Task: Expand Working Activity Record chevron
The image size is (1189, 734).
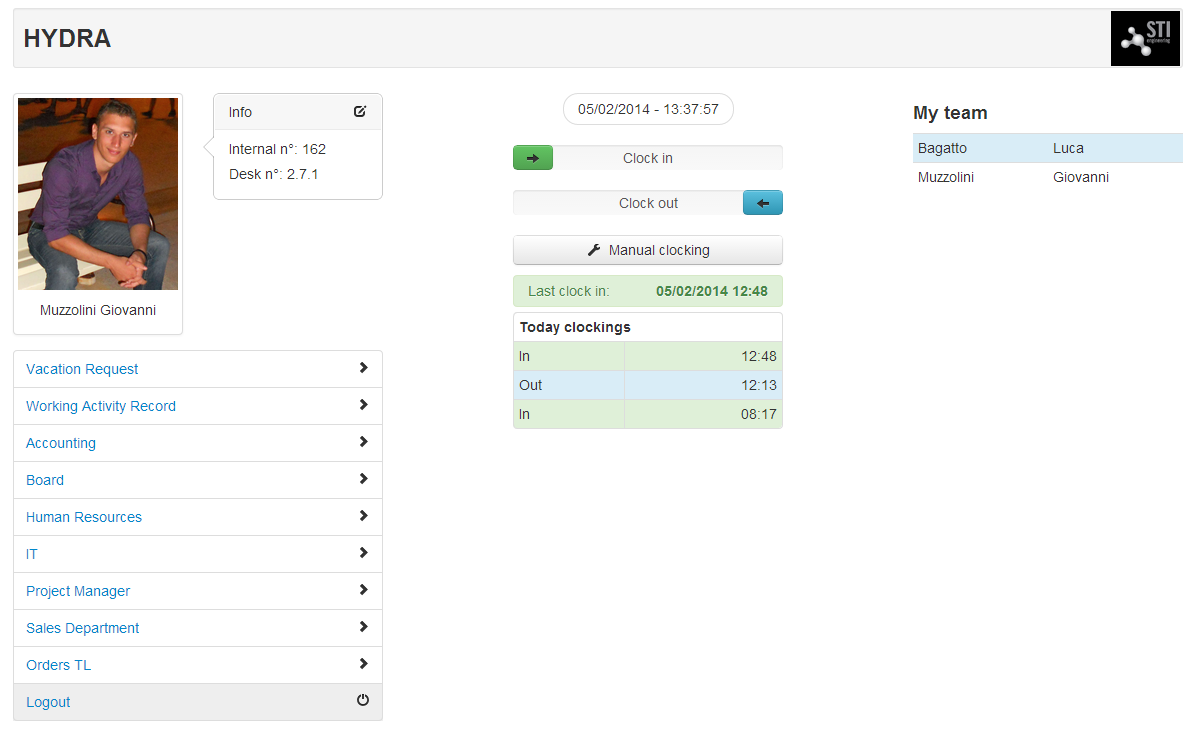Action: coord(363,405)
